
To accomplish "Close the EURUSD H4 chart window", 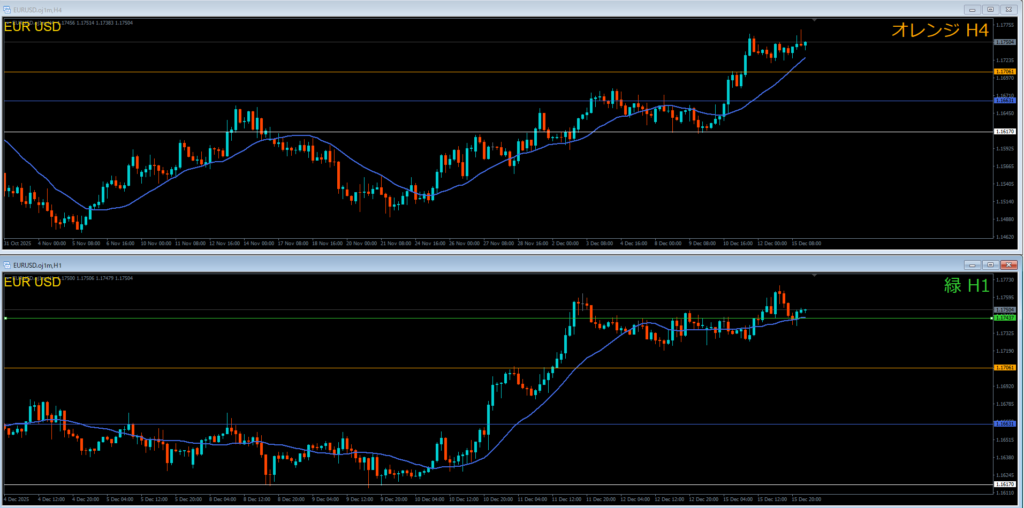I will coord(1009,9).
